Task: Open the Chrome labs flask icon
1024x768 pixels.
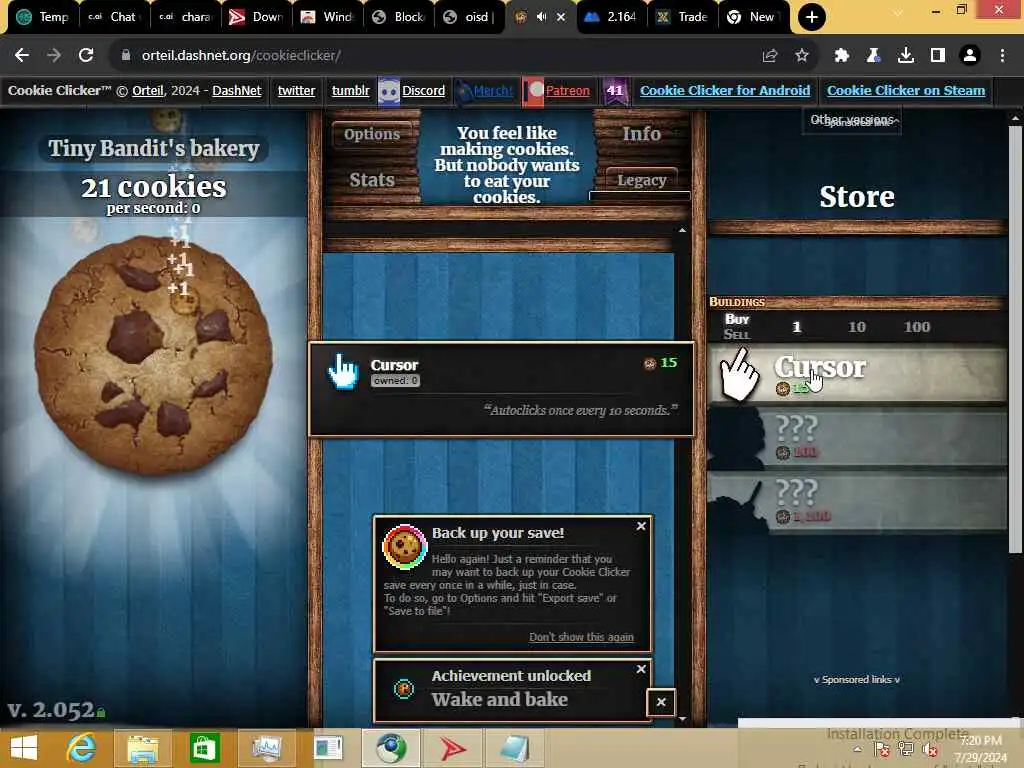Action: click(874, 56)
